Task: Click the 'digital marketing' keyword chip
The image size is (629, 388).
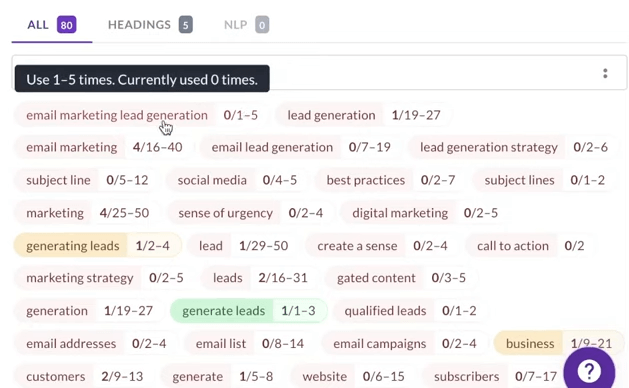Action: tap(425, 213)
